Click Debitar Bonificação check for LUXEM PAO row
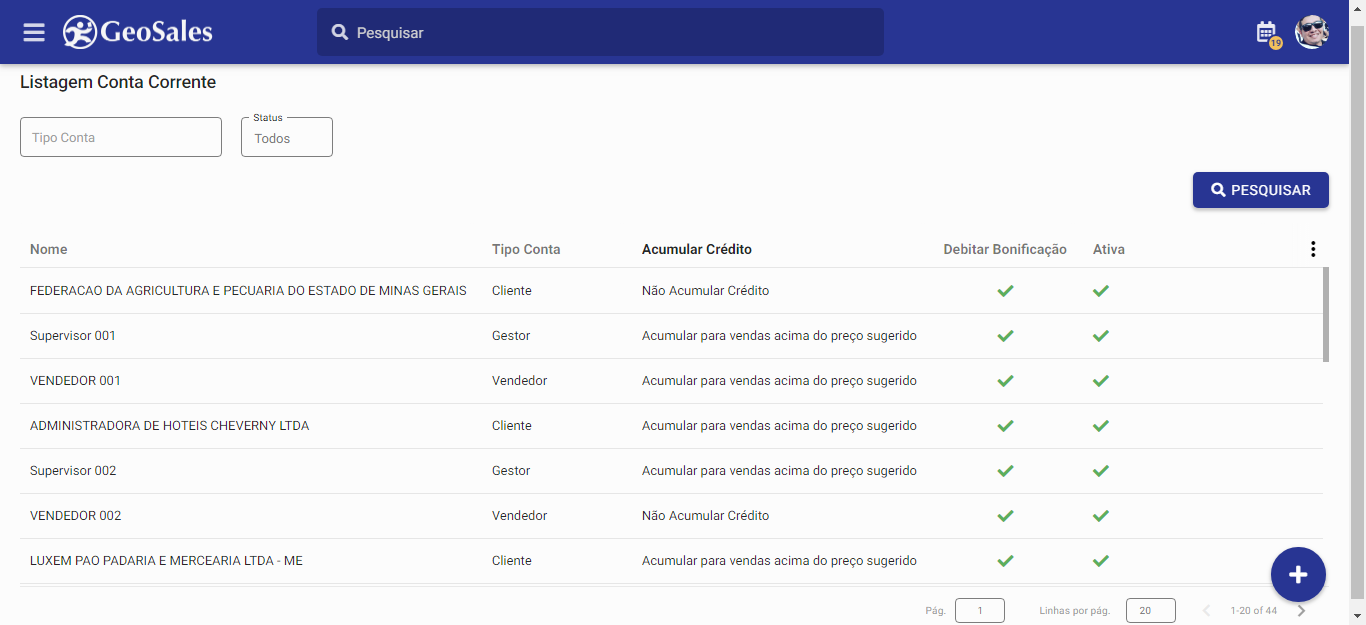The width and height of the screenshot is (1366, 625). 1006,561
